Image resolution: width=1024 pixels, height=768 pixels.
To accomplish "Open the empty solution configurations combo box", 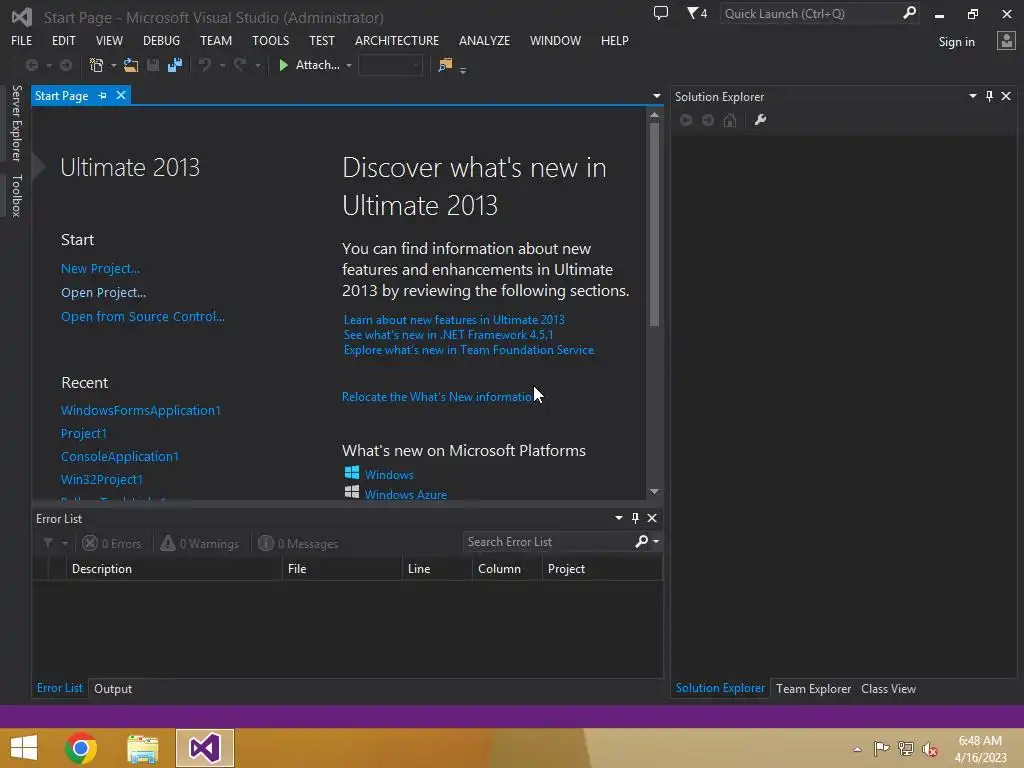I will click(x=391, y=65).
